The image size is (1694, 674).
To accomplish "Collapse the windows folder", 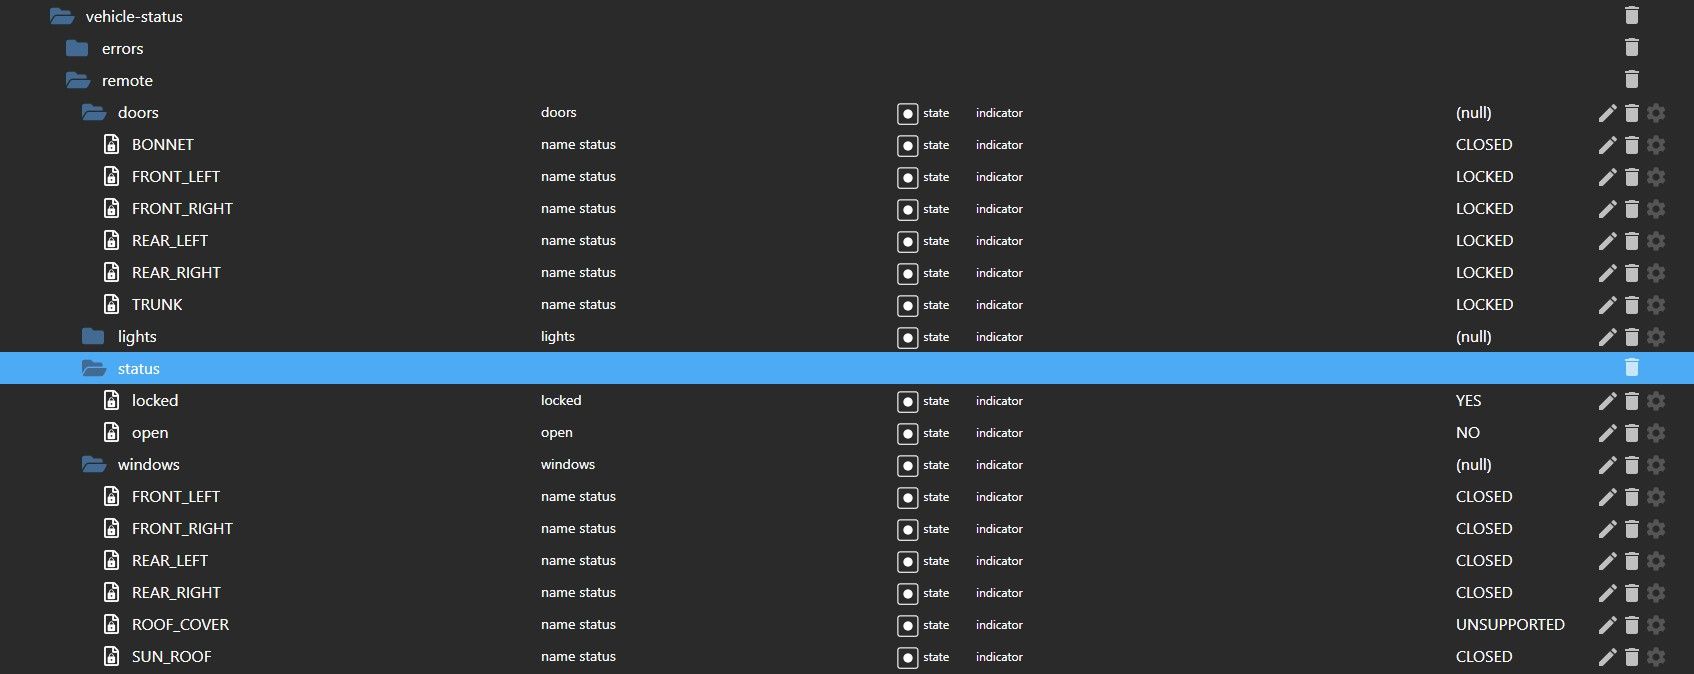I will coord(94,464).
